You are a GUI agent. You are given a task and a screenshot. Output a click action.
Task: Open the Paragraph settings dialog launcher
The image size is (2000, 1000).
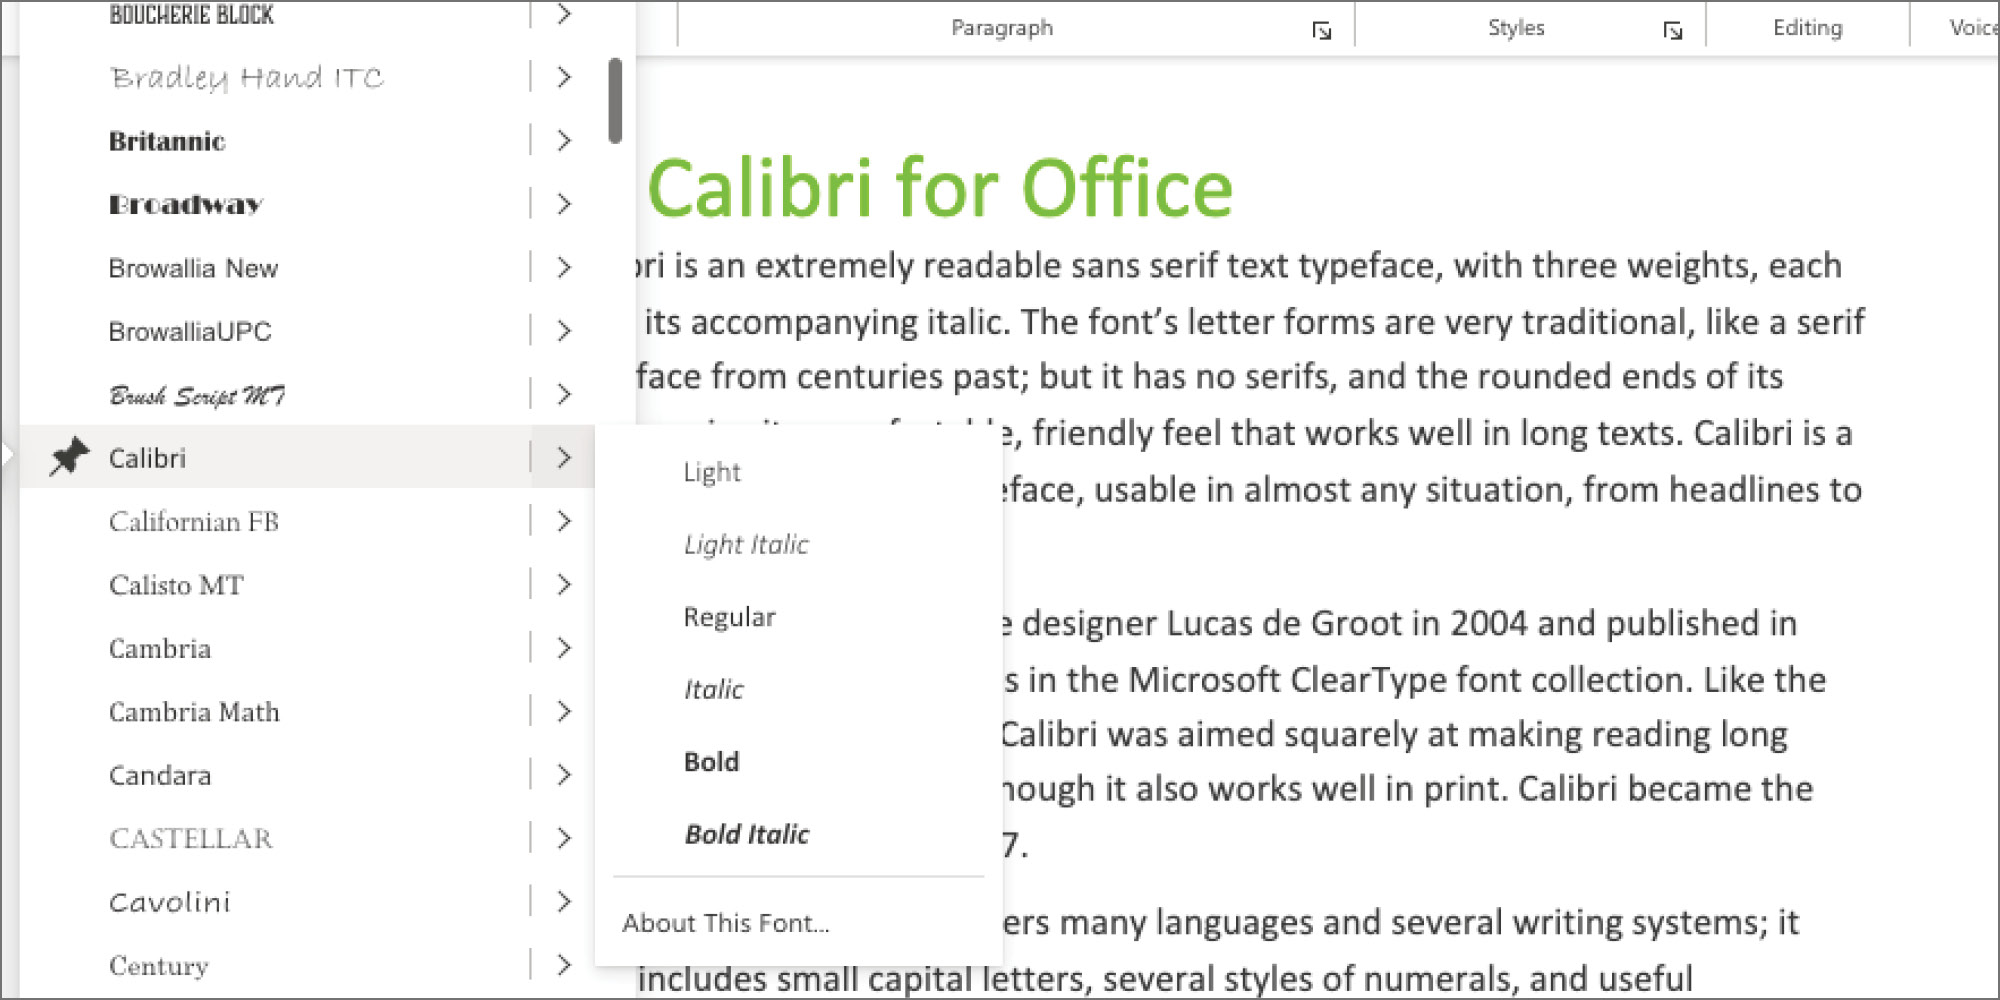click(1323, 31)
